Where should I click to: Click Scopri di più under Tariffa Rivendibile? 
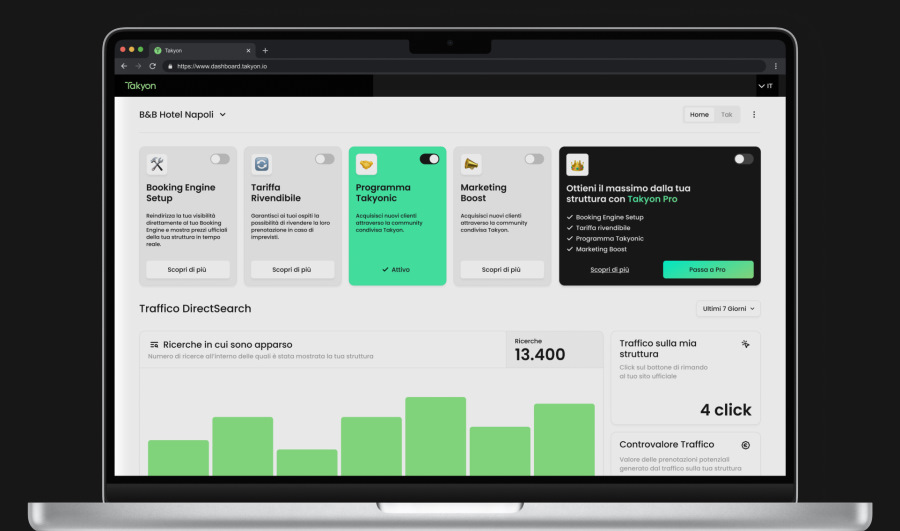(292, 270)
